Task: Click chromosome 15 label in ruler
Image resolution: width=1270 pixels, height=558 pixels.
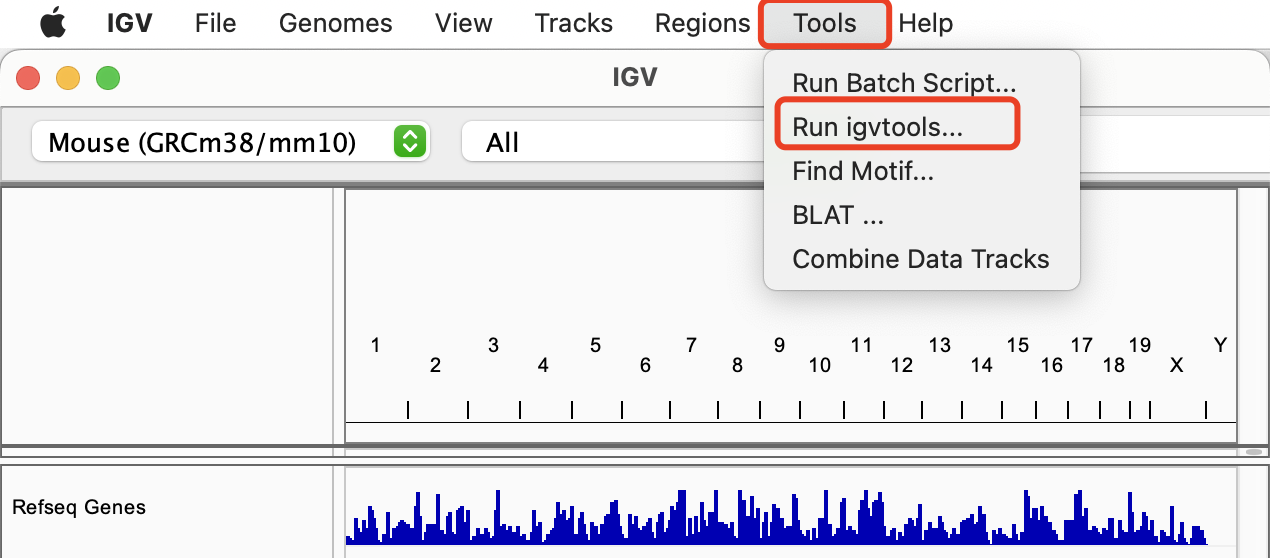Action: [x=1018, y=345]
